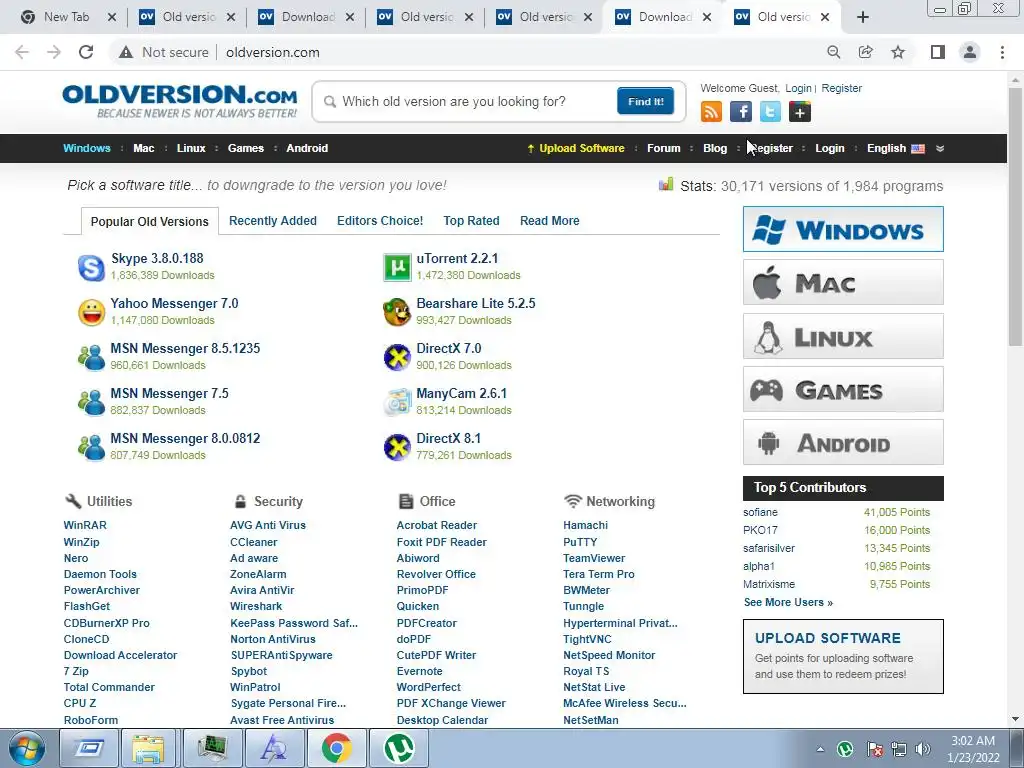Click the share page icon in address bar
Viewport: 1024px width, 768px height.
865,52
